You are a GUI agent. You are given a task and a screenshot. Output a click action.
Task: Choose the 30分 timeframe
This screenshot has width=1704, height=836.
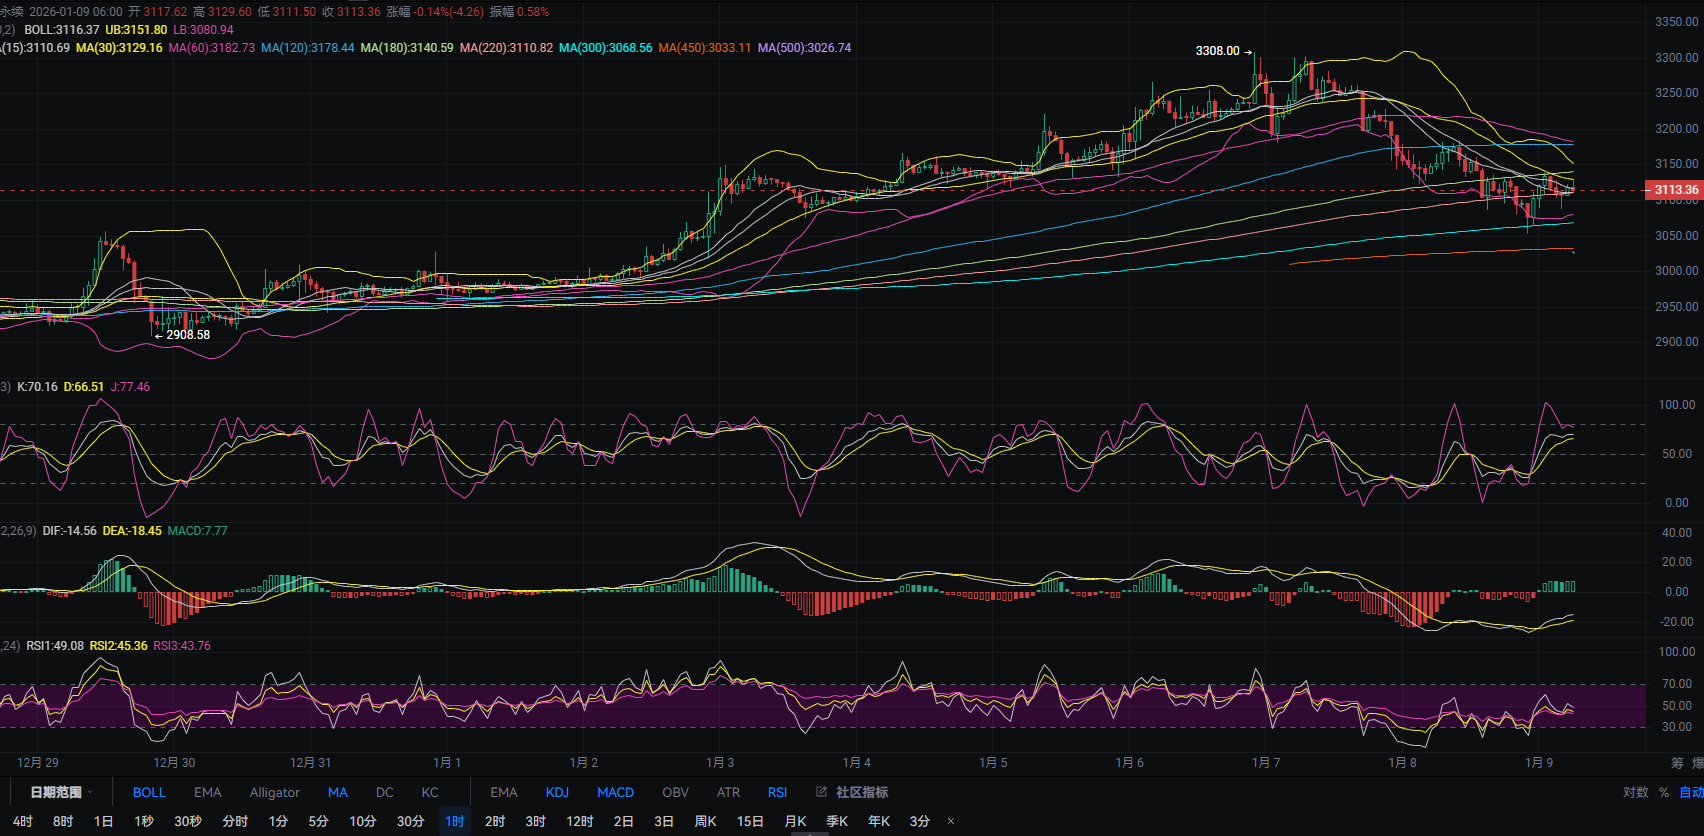click(x=410, y=821)
